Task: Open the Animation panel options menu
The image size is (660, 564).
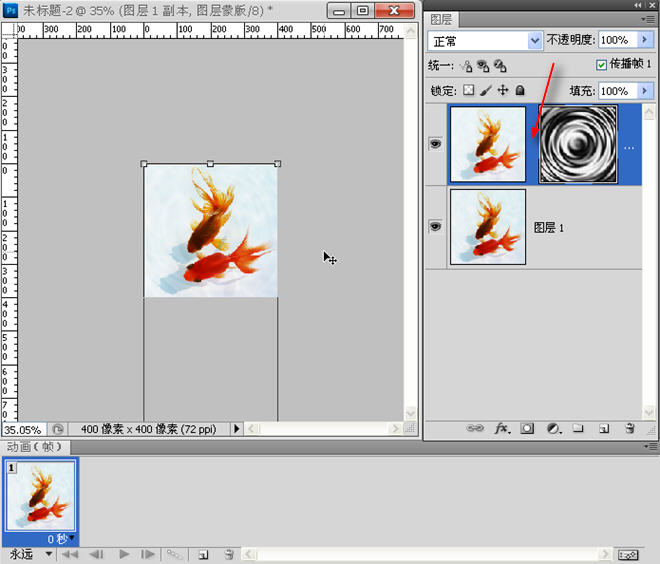Action: point(652,447)
